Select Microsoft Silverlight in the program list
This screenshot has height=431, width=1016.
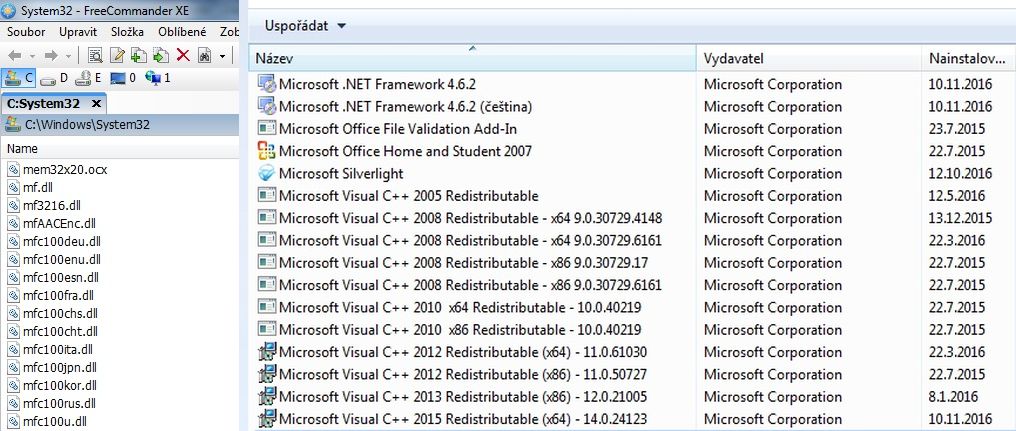pyautogui.click(x=341, y=173)
